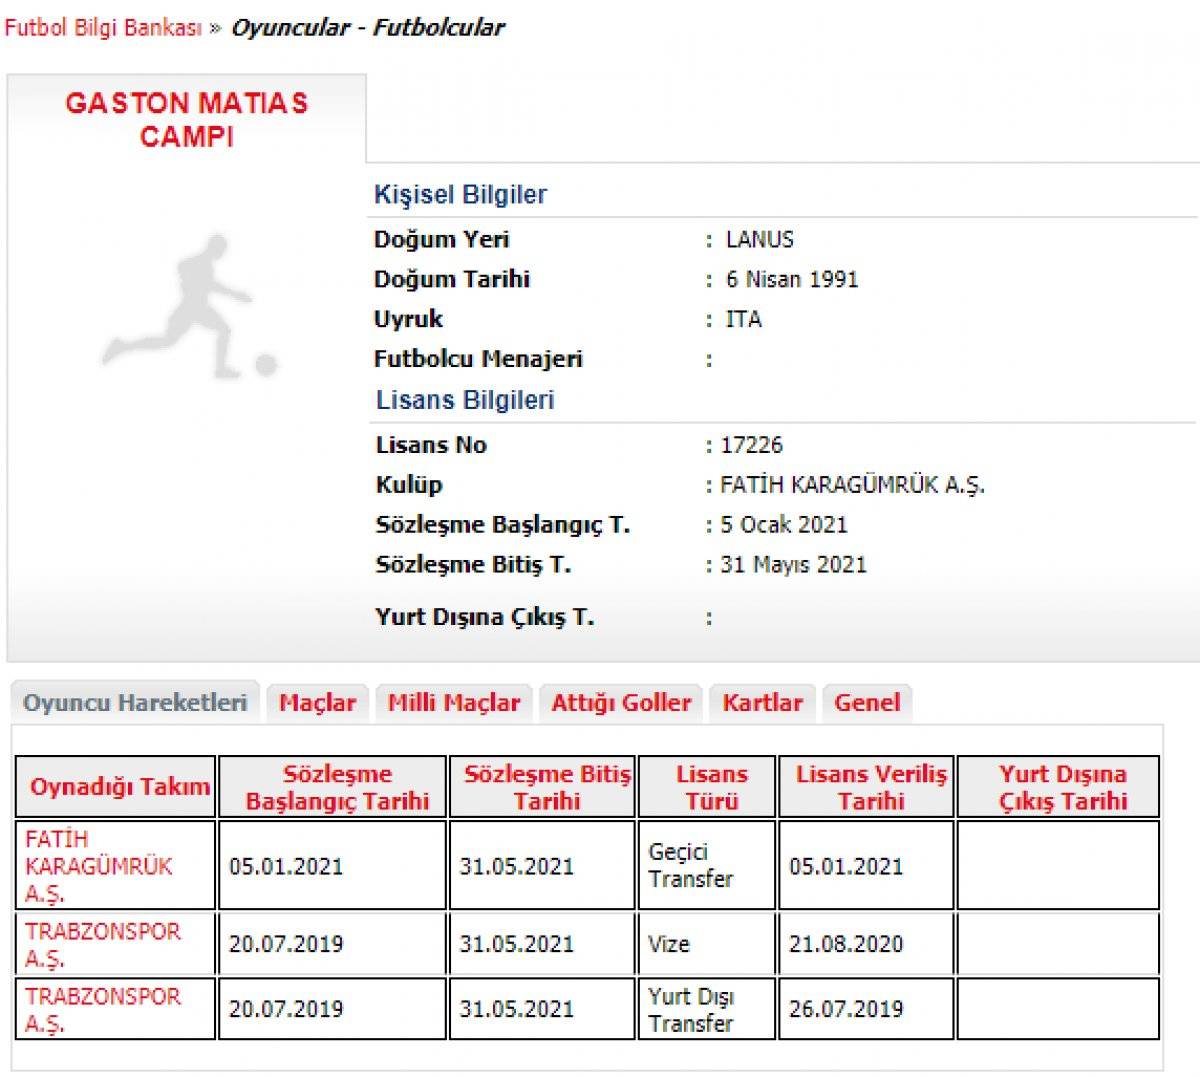
Task: Switch to the Genel tab
Action: [867, 703]
